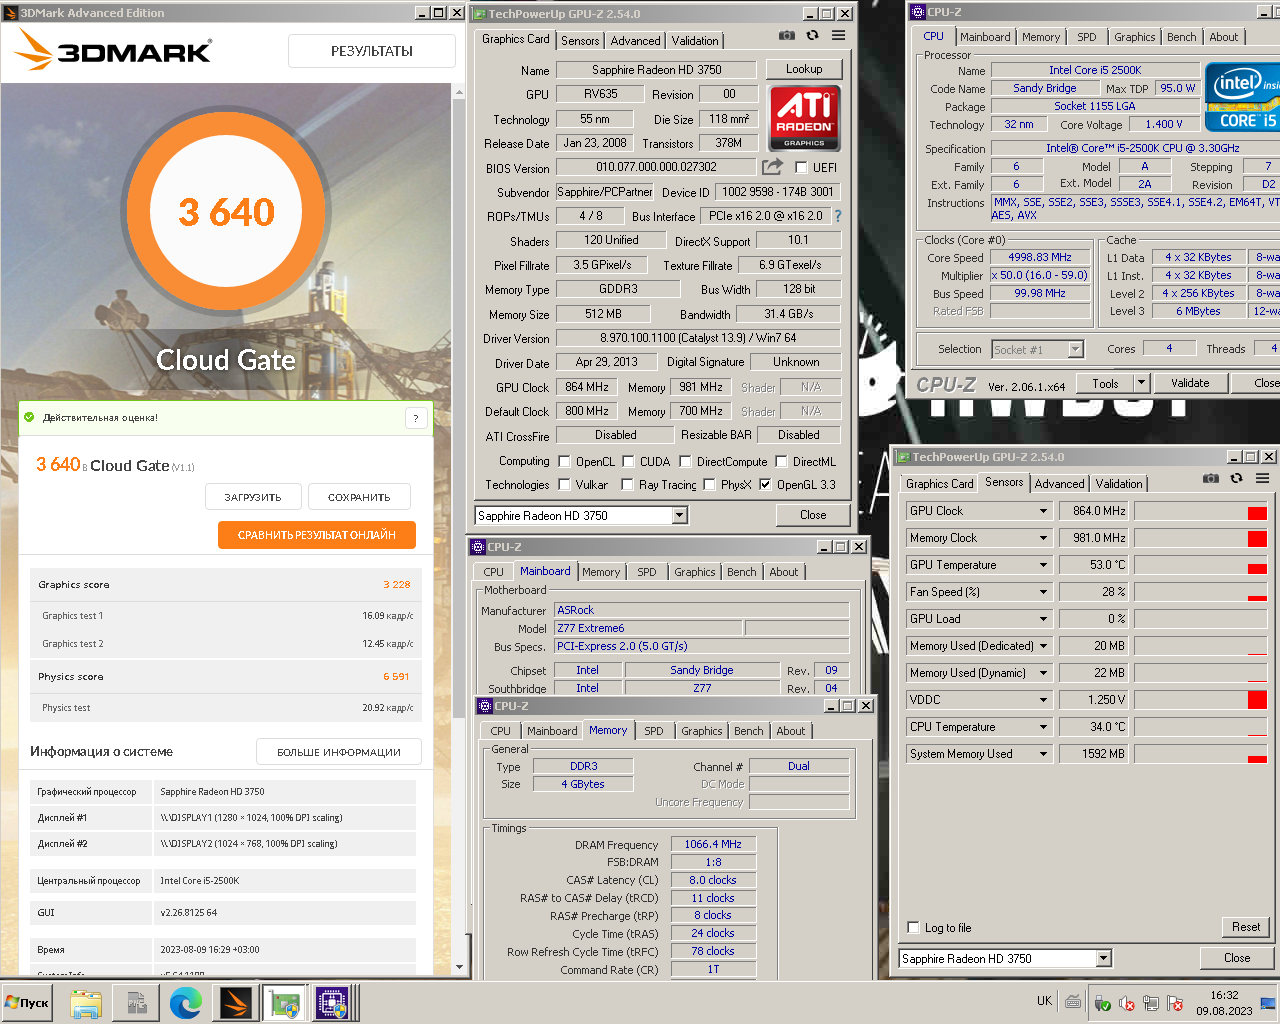Image resolution: width=1280 pixels, height=1024 pixels.
Task: Open the РЕЗУЛЬТАТЫ tab in 3DMark
Action: [x=372, y=51]
